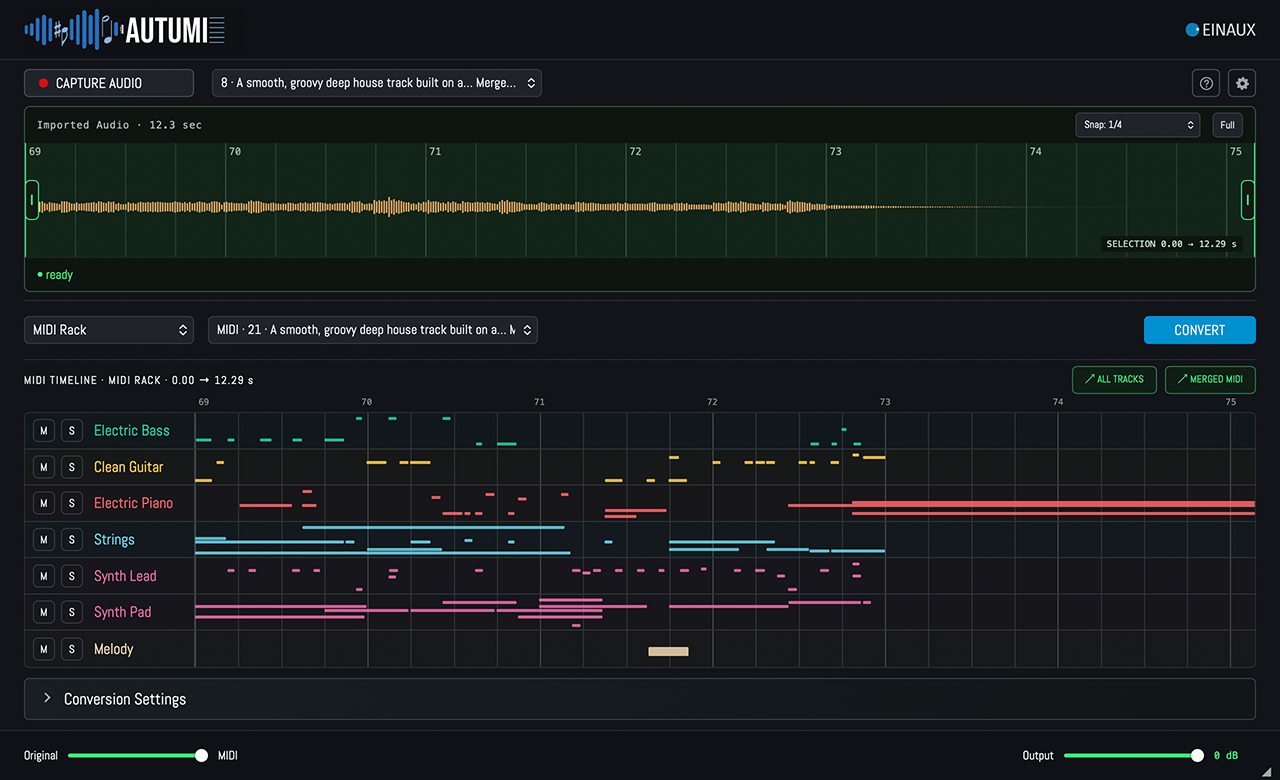Solo the Synth Lead track

(x=72, y=576)
